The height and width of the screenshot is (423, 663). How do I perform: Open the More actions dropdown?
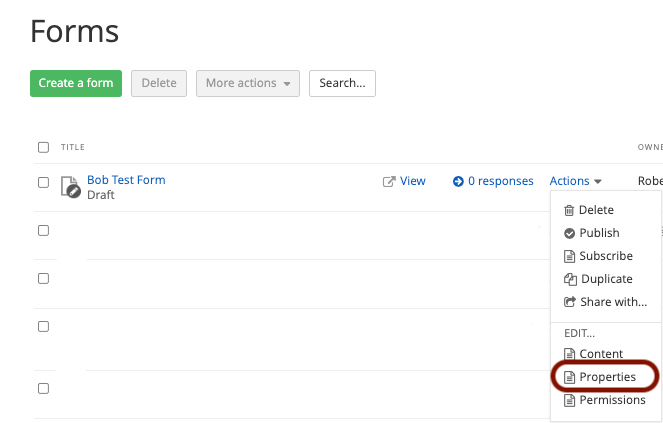click(x=248, y=83)
